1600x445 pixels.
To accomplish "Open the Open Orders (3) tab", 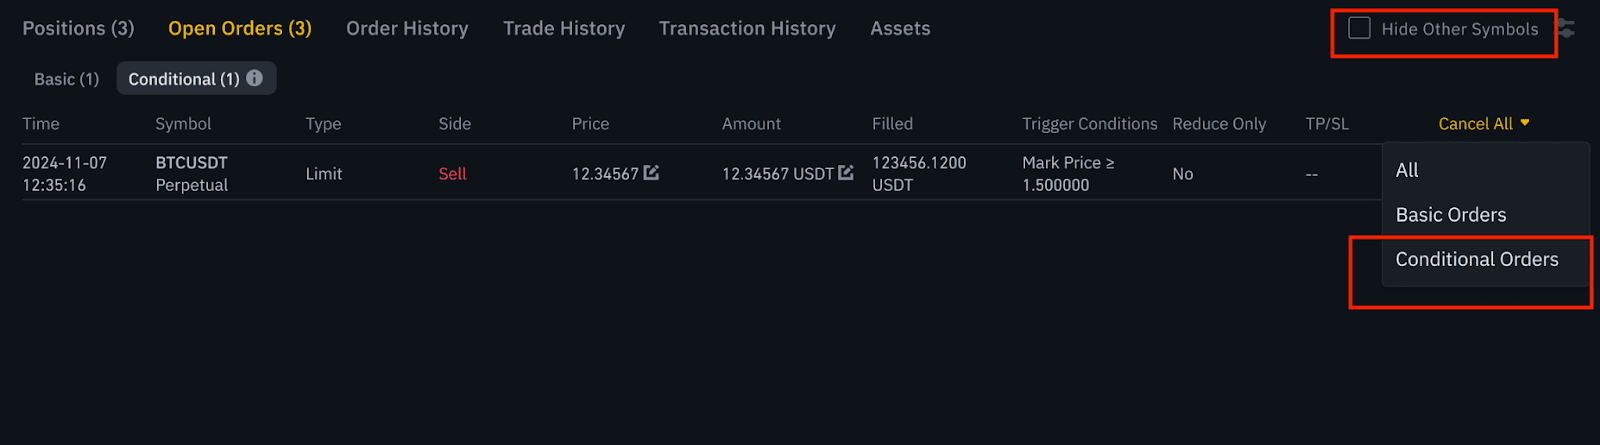I will point(240,29).
